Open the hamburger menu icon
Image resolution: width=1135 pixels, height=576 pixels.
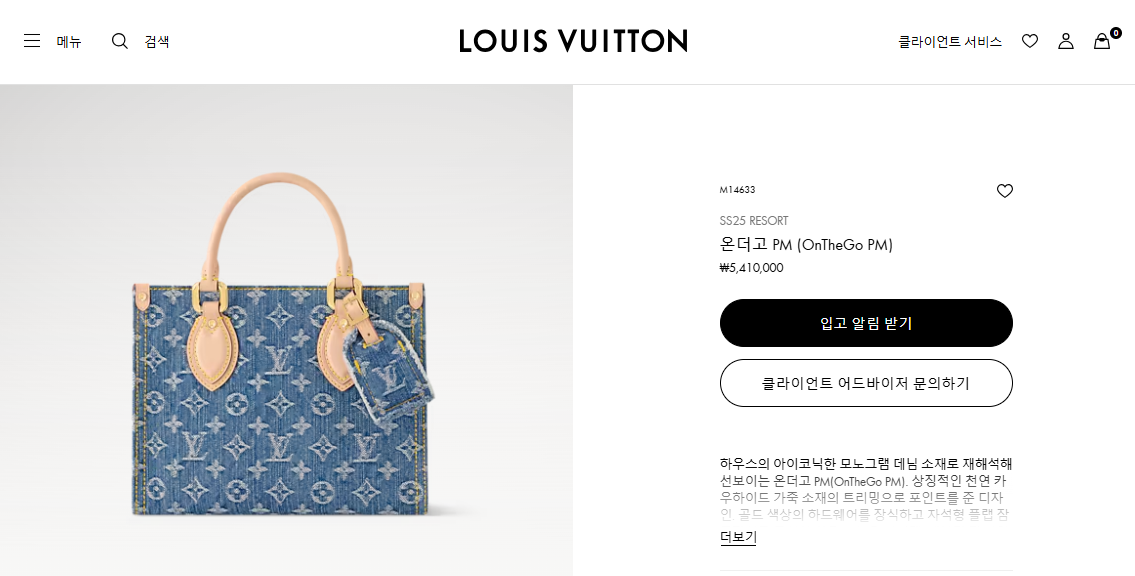tap(32, 41)
